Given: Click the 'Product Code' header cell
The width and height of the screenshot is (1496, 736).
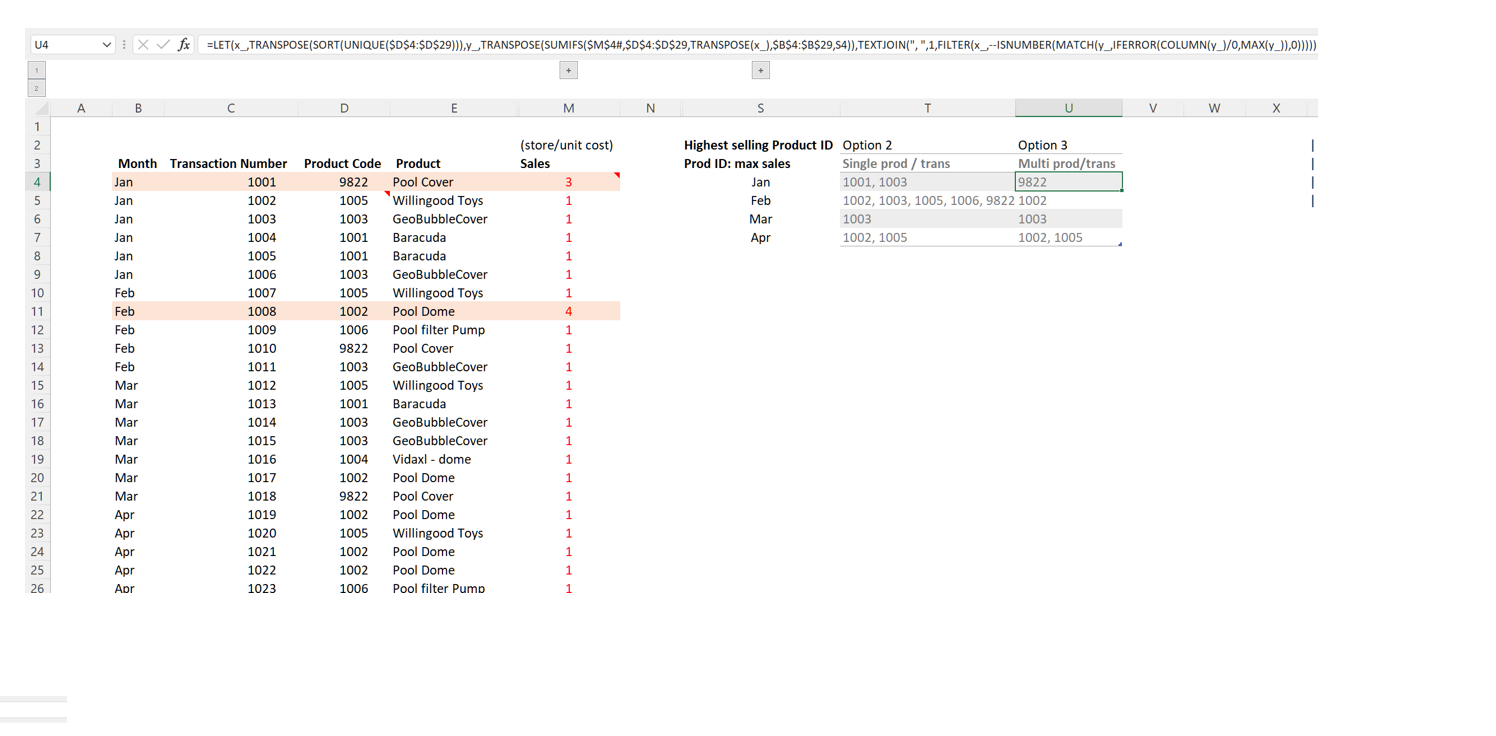Looking at the screenshot, I should click(343, 163).
